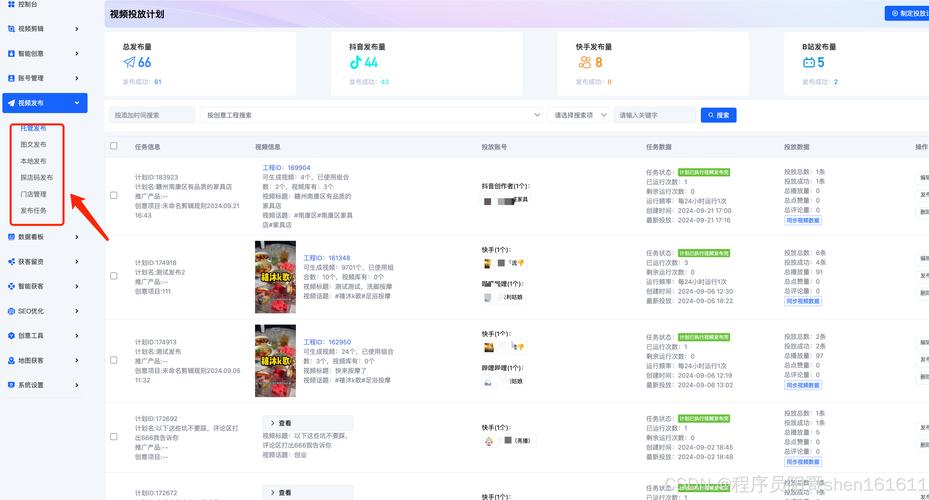Focus the 请输入关键字 keyword field
Screen dimensions: 929x500
(x=655, y=115)
